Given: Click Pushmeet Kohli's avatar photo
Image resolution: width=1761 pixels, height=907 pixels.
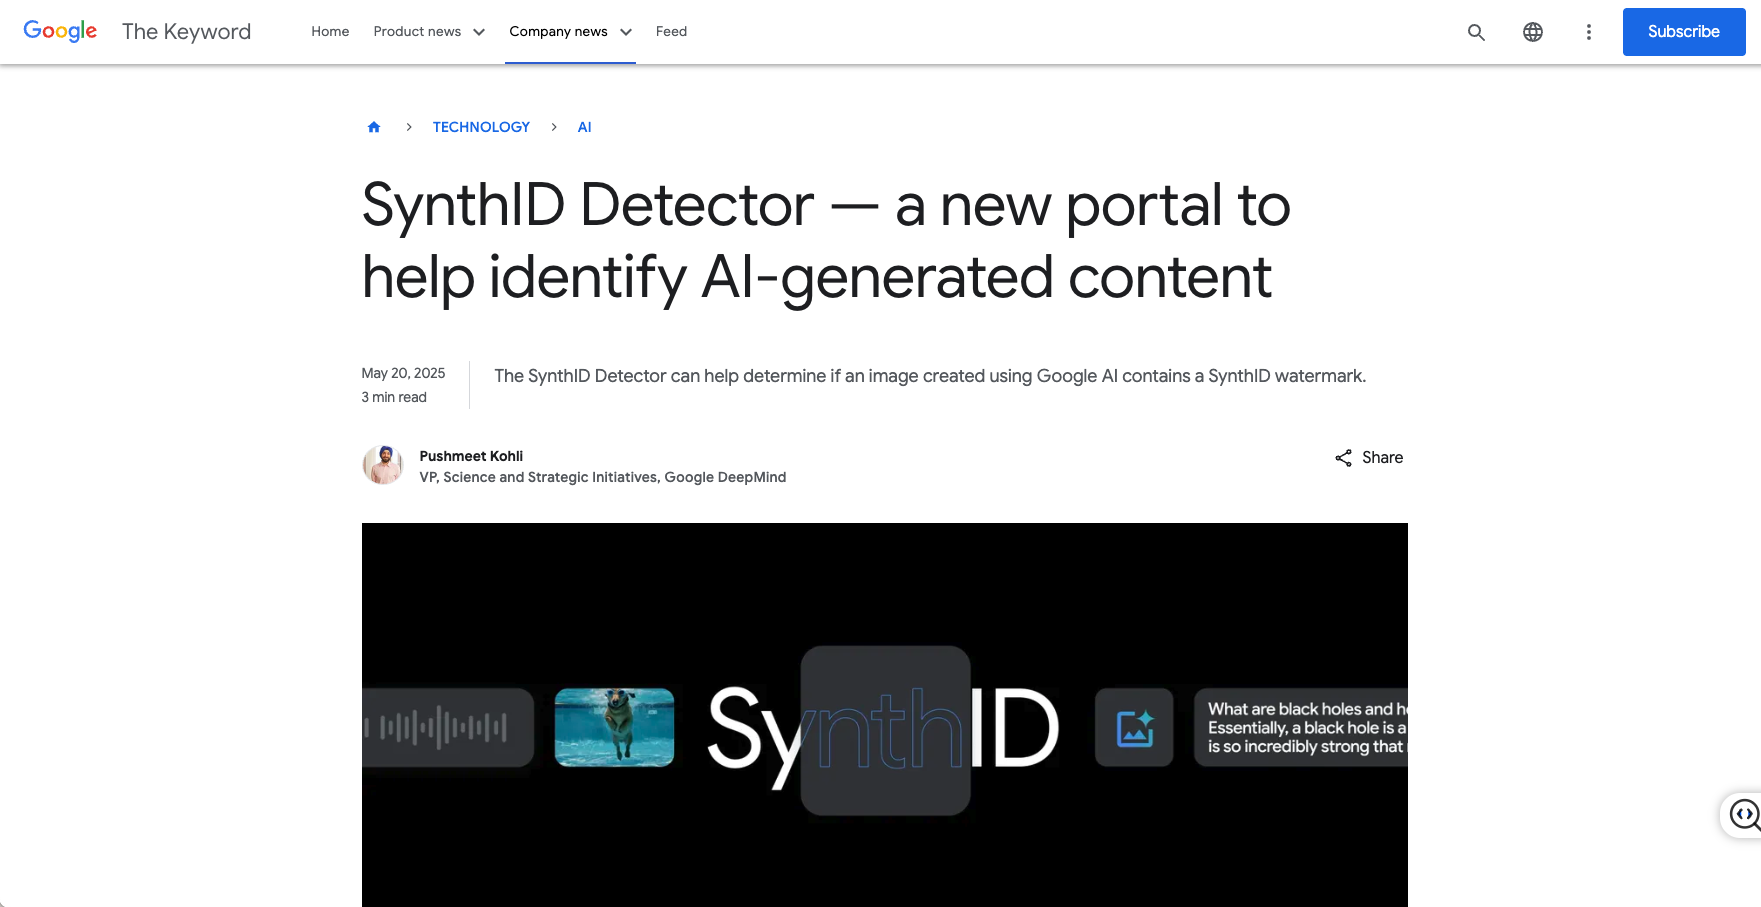Looking at the screenshot, I should [382, 465].
